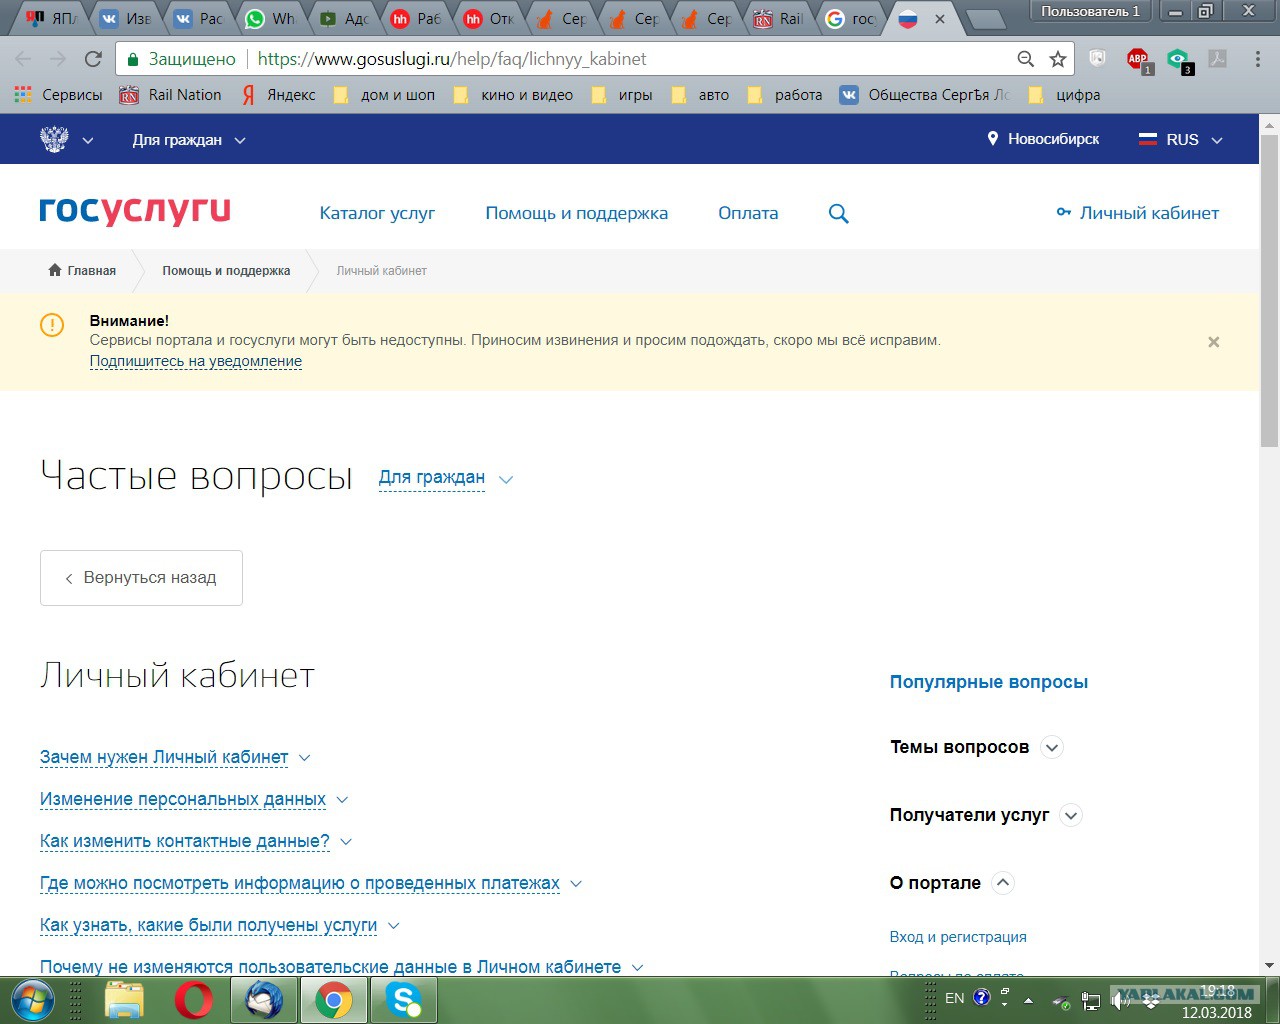Open the Каталог услуг menu item

(x=377, y=213)
